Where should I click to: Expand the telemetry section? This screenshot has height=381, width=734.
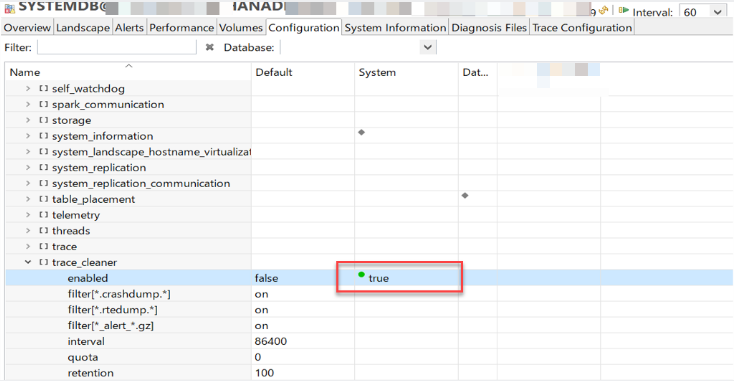28,215
